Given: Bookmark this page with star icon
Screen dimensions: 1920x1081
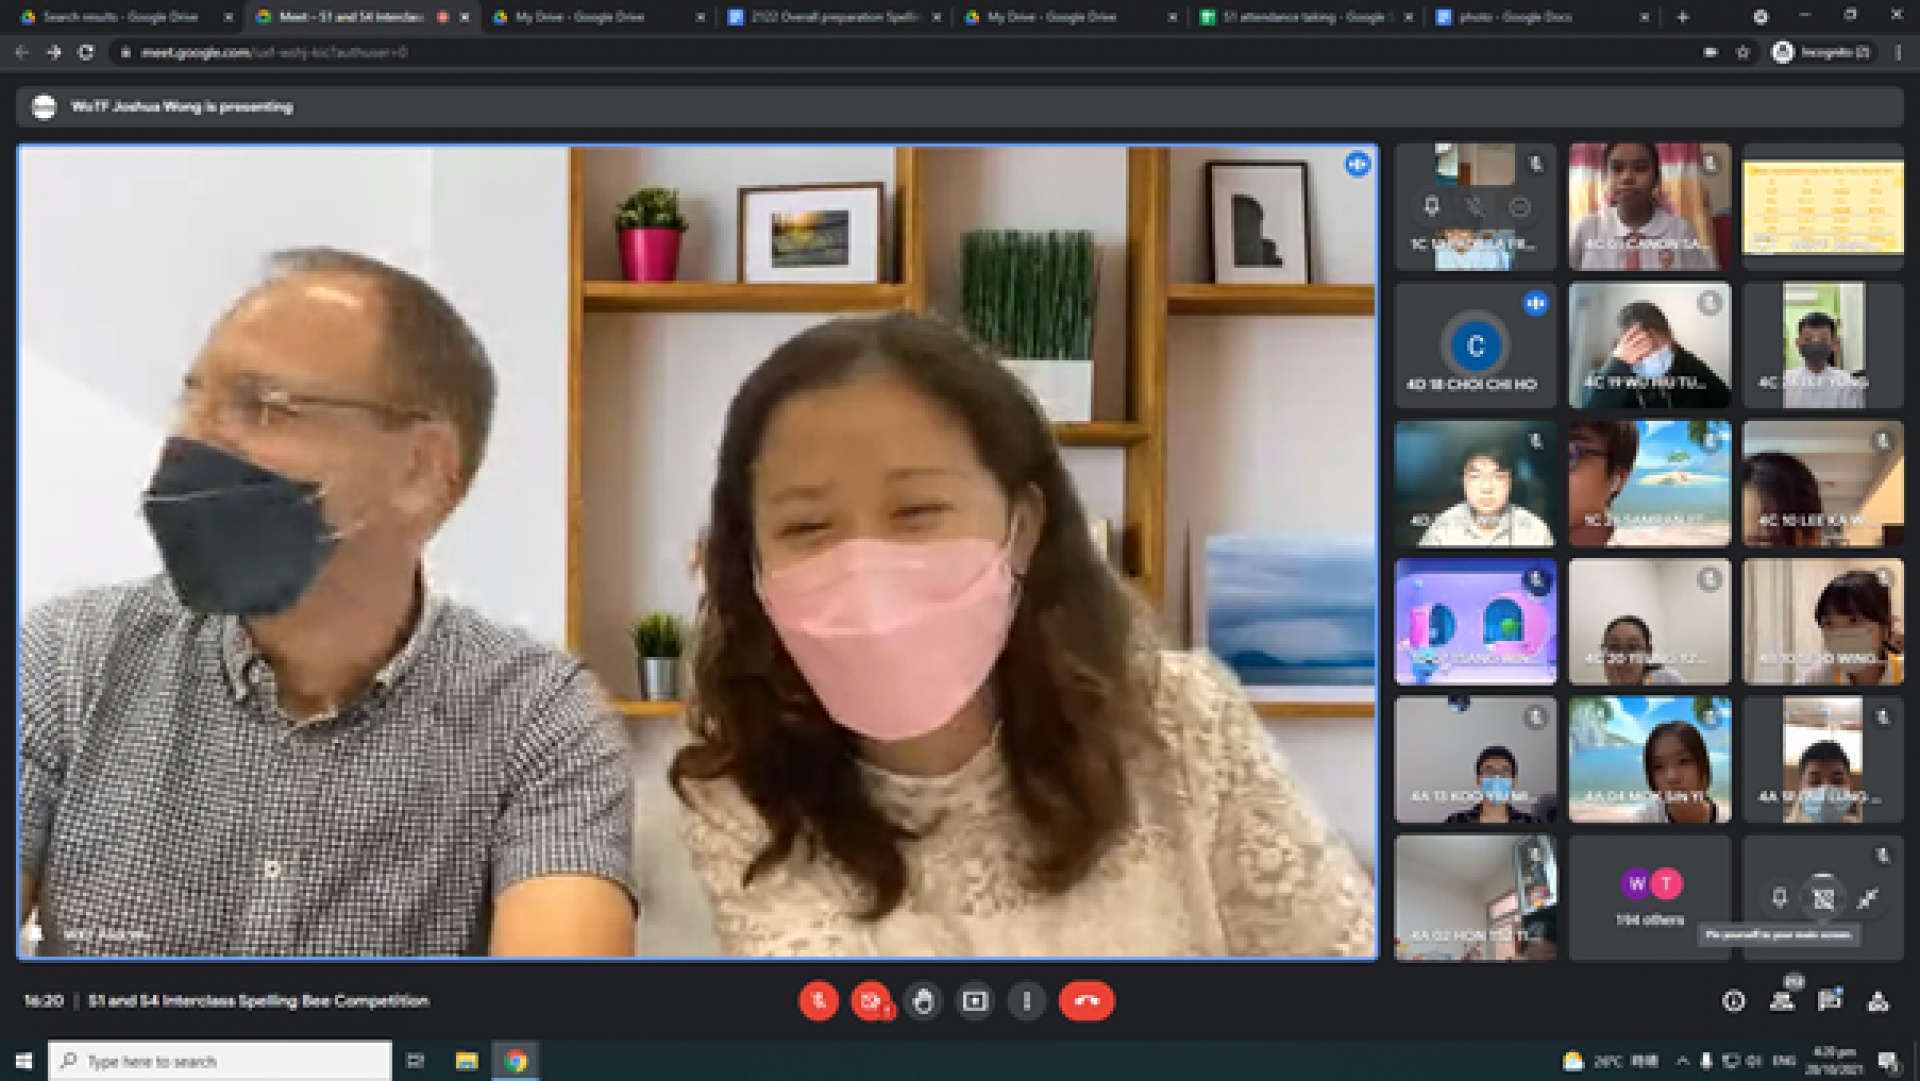Looking at the screenshot, I should pyautogui.click(x=1743, y=52).
